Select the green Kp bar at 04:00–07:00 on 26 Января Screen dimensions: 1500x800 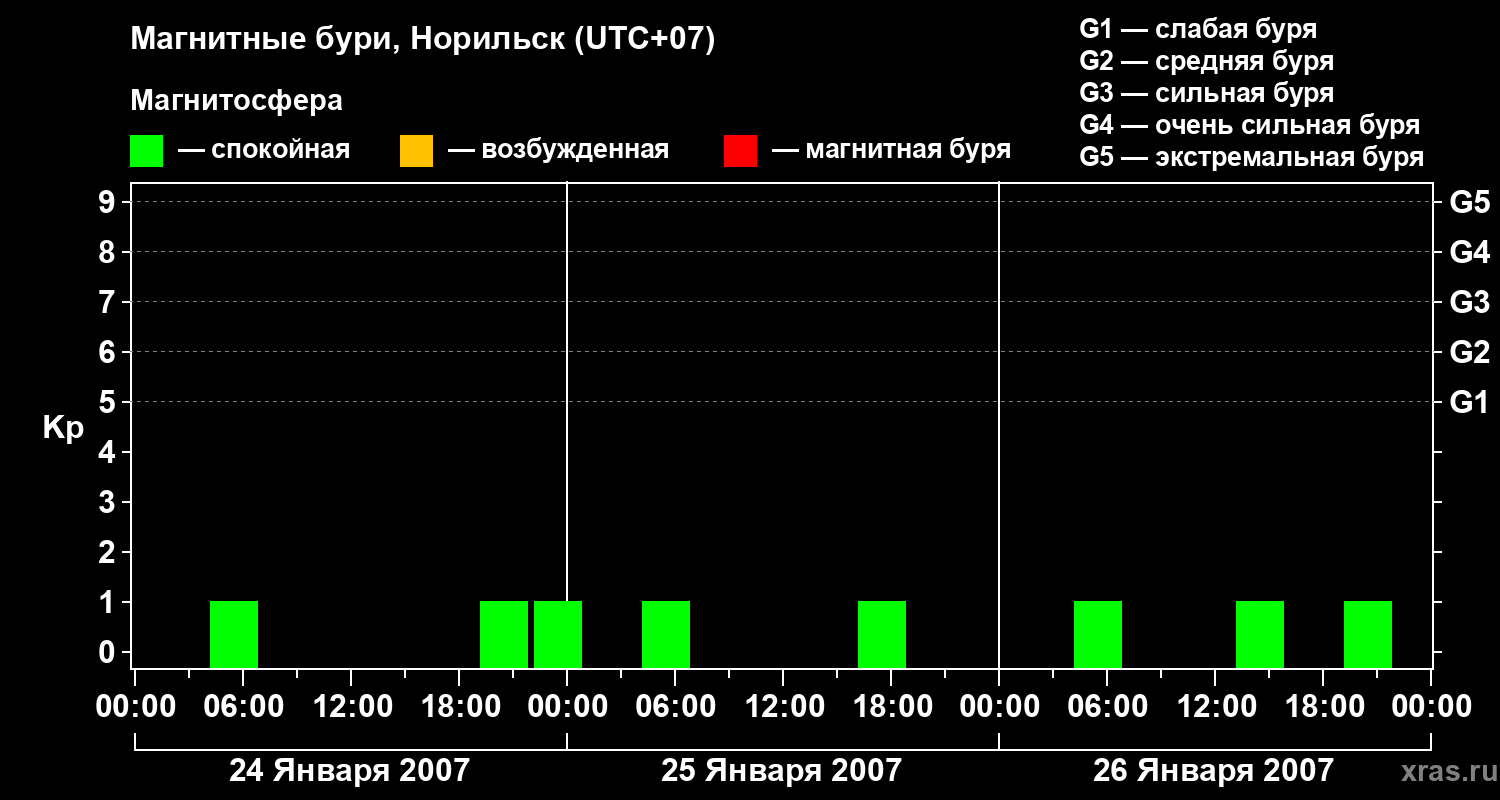click(1098, 634)
